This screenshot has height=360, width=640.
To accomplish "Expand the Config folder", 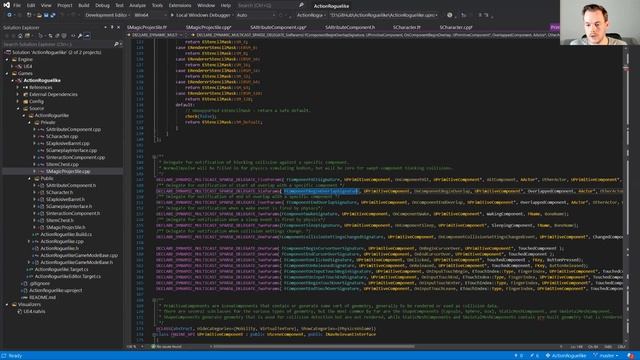I will (x=18, y=101).
